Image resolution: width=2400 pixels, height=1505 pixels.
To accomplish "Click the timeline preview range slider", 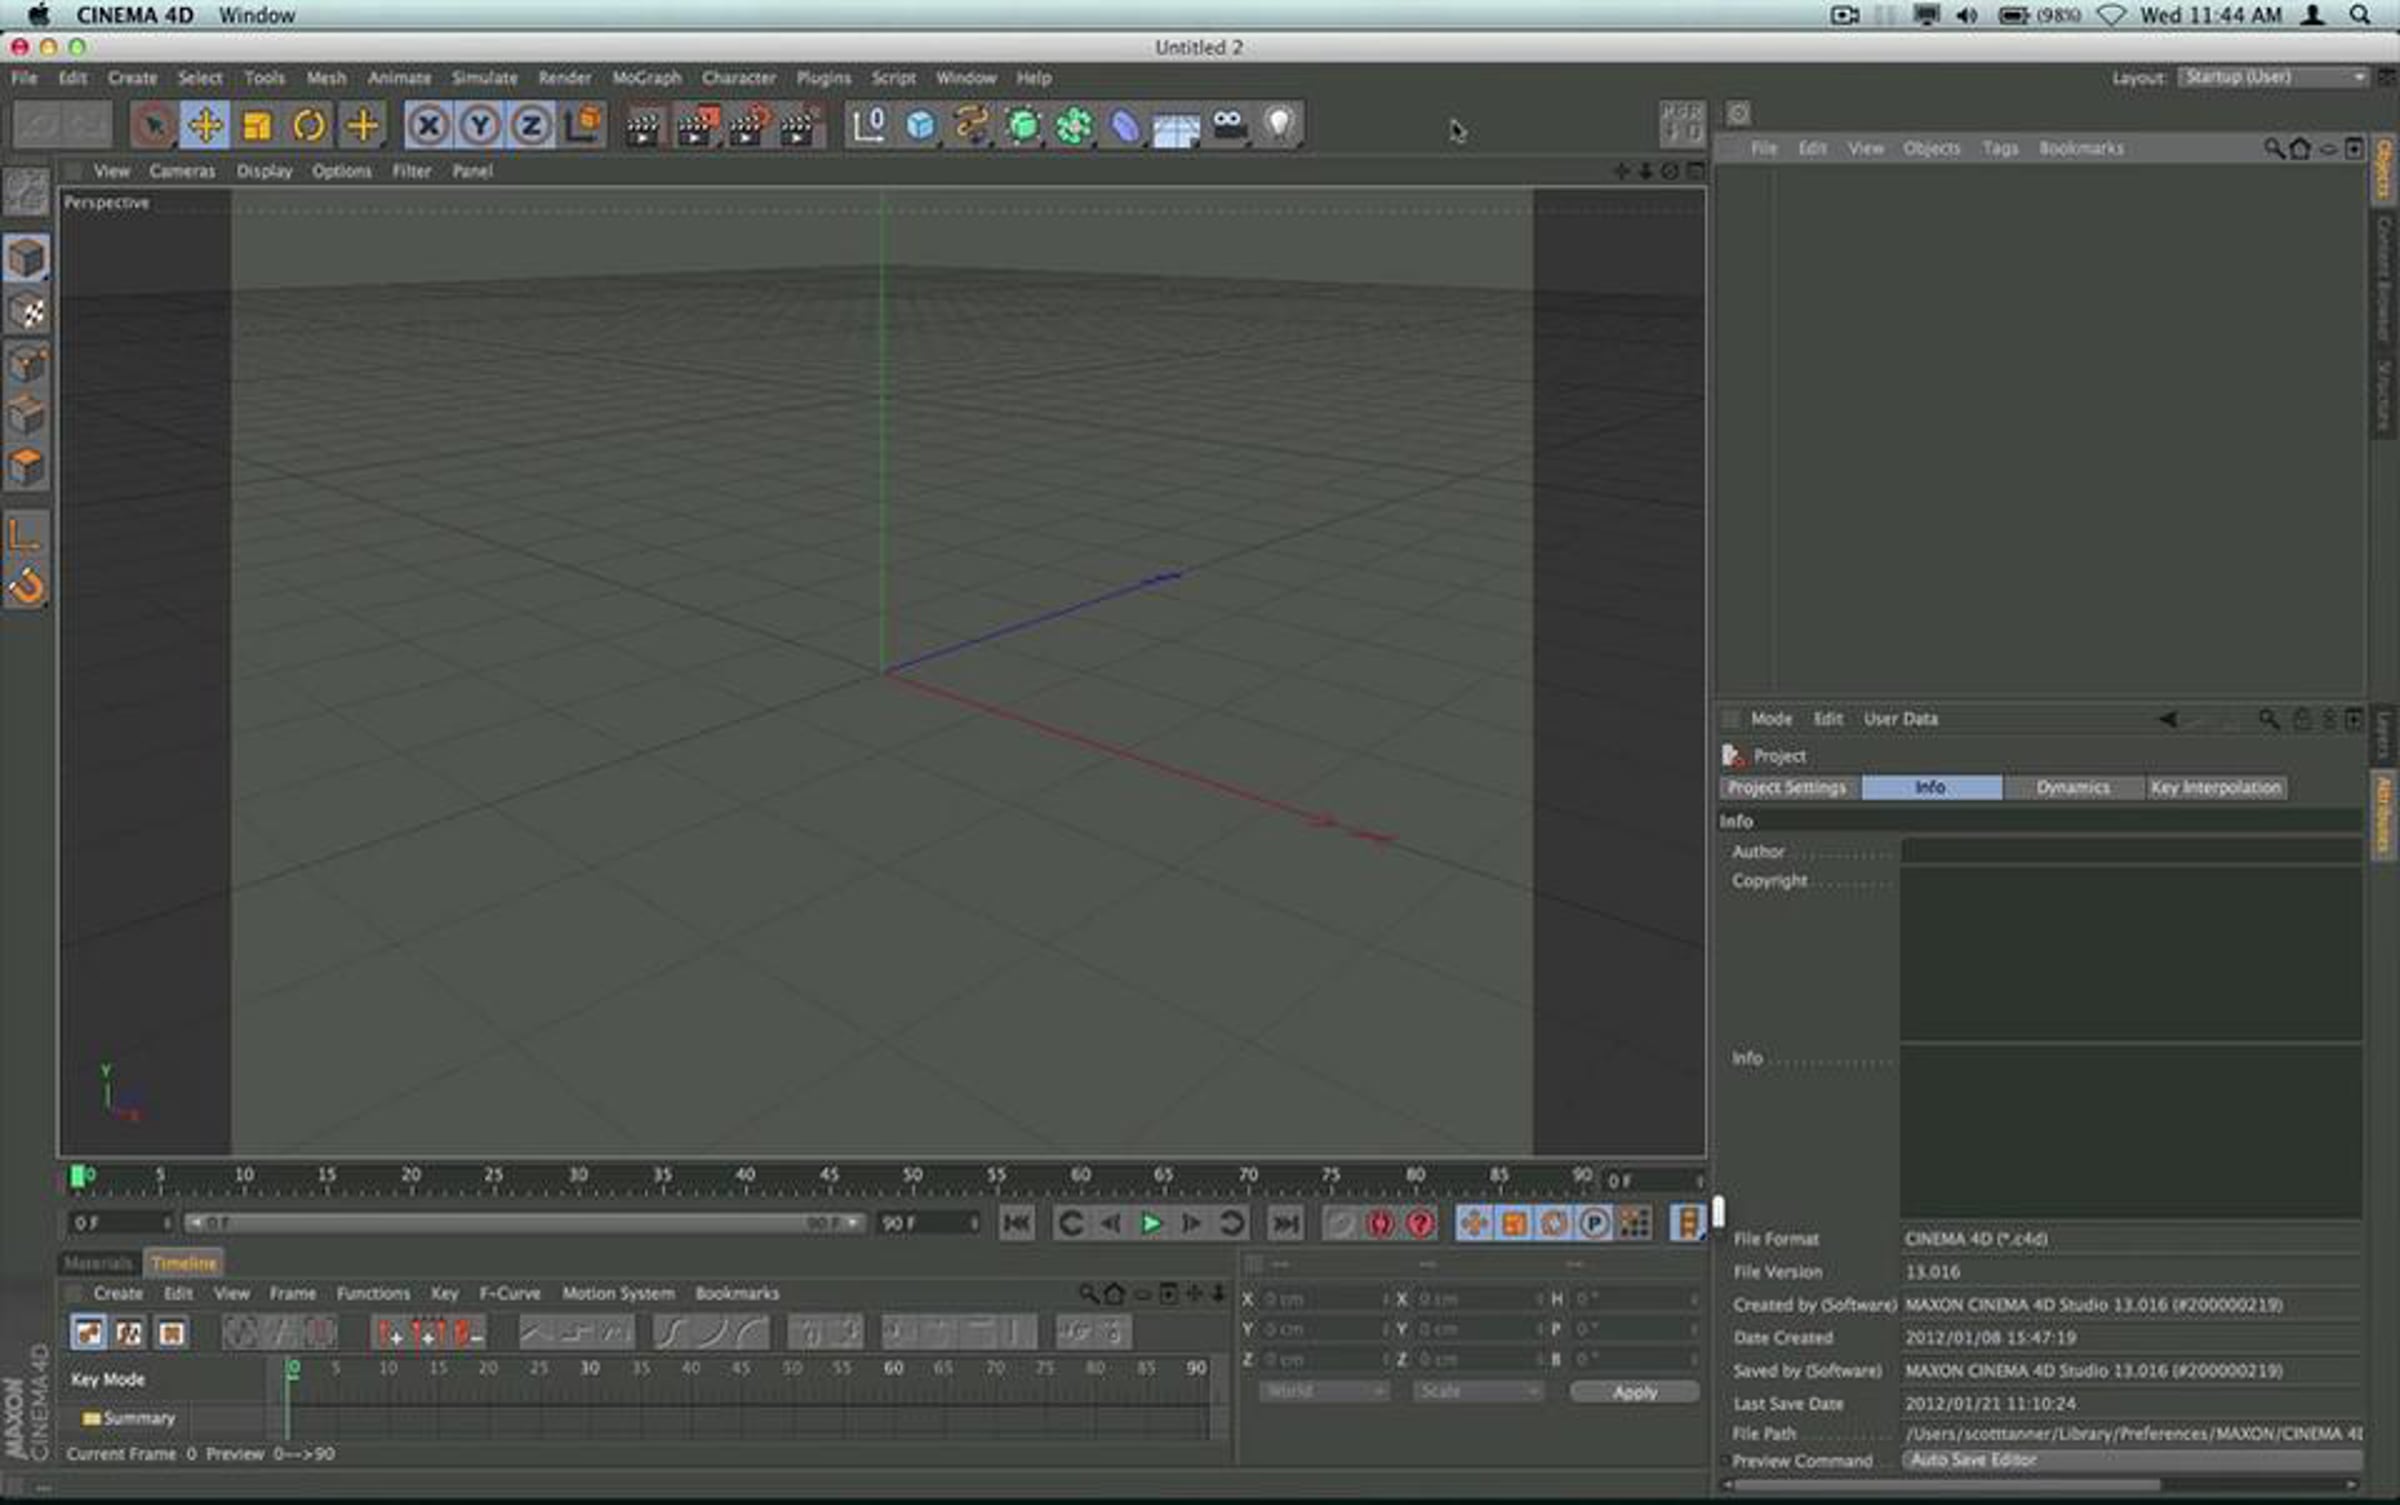I will click(x=524, y=1223).
